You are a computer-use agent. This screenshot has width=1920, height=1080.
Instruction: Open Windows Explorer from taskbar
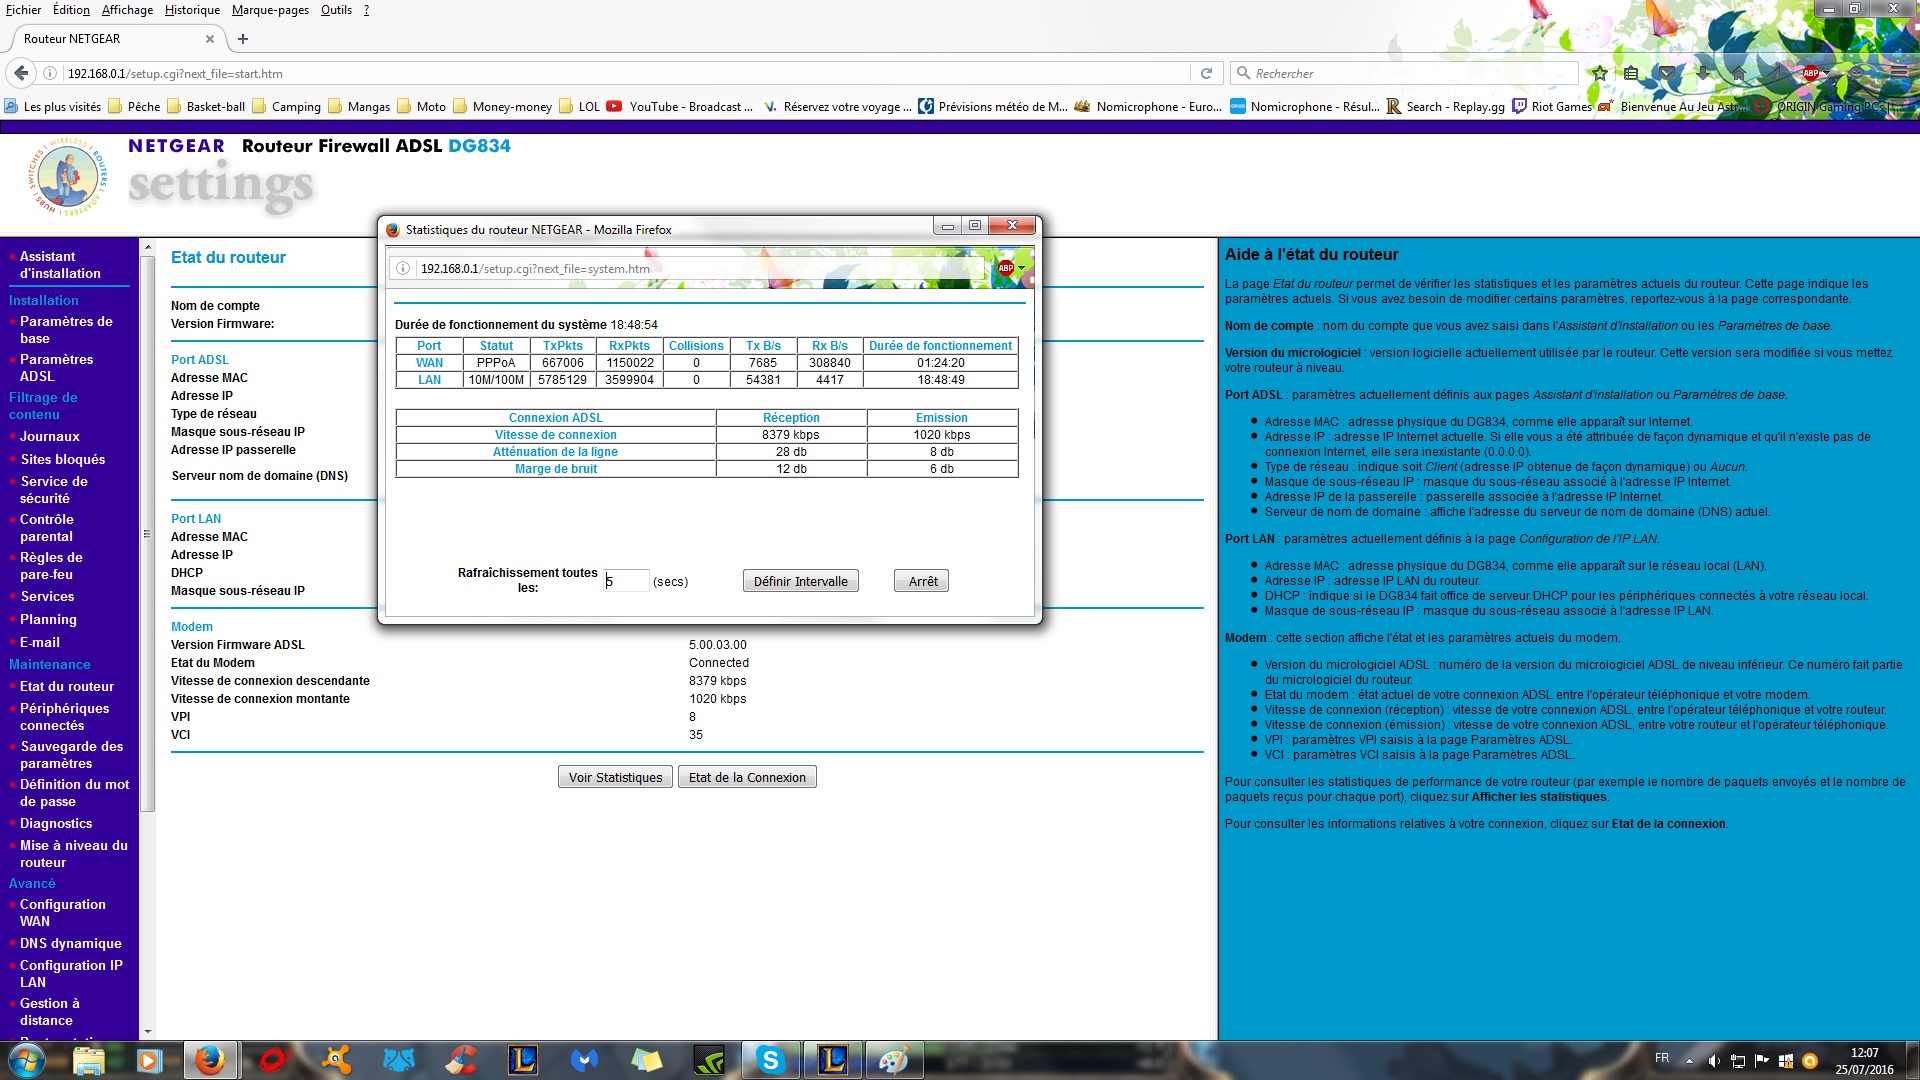(x=88, y=1060)
